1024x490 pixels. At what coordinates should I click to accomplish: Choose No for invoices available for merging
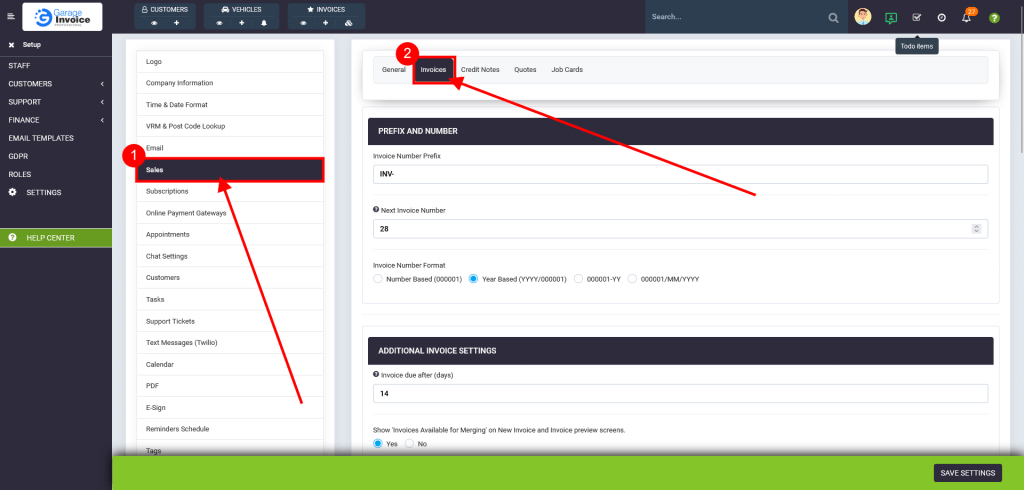pos(410,444)
